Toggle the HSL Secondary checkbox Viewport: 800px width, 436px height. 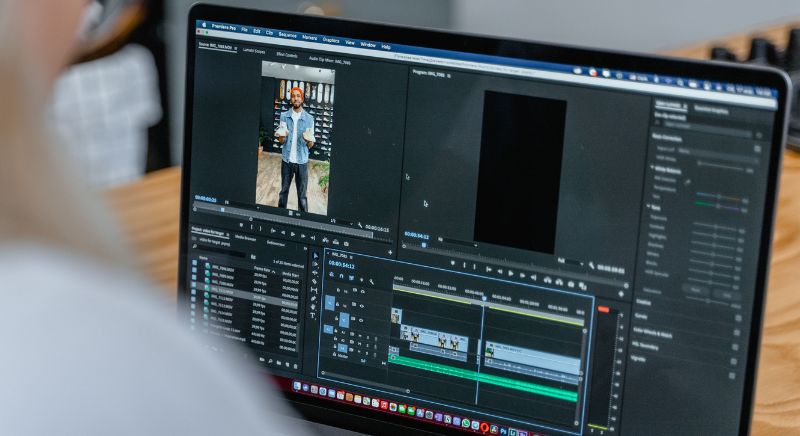(x=733, y=361)
